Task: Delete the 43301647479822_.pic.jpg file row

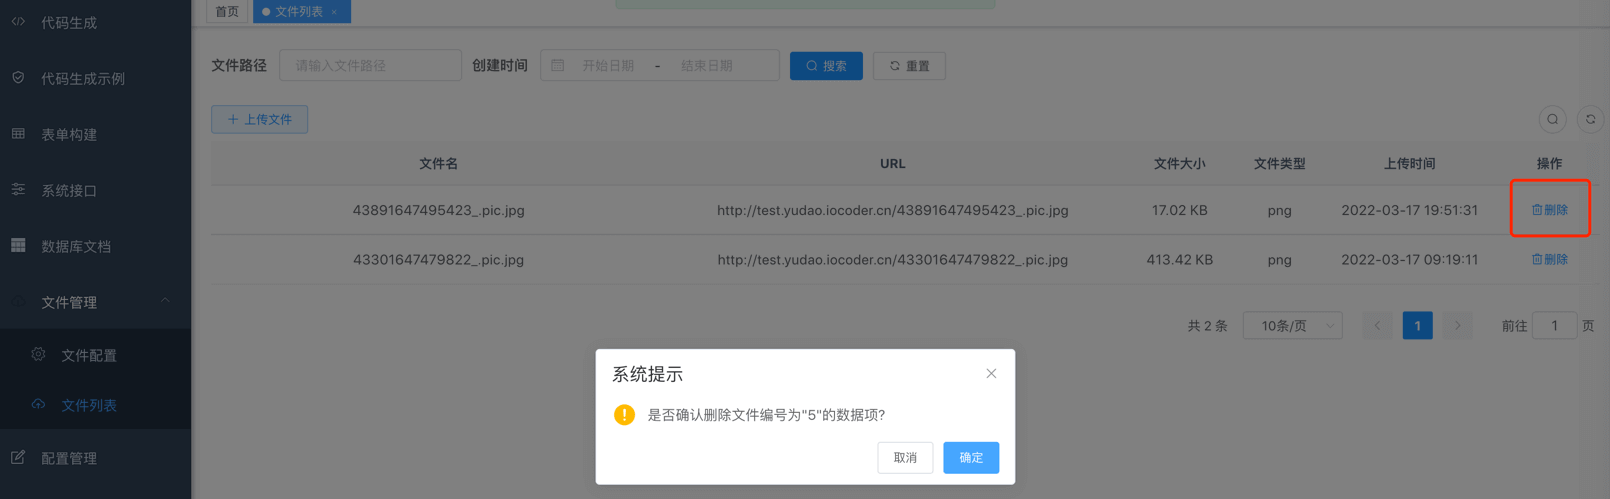Action: tap(1549, 259)
